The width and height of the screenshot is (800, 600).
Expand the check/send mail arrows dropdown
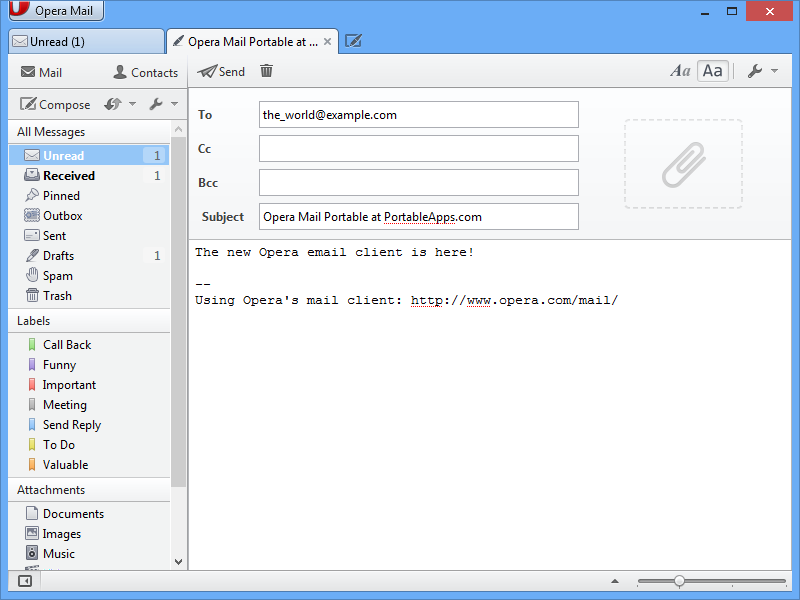(x=119, y=104)
